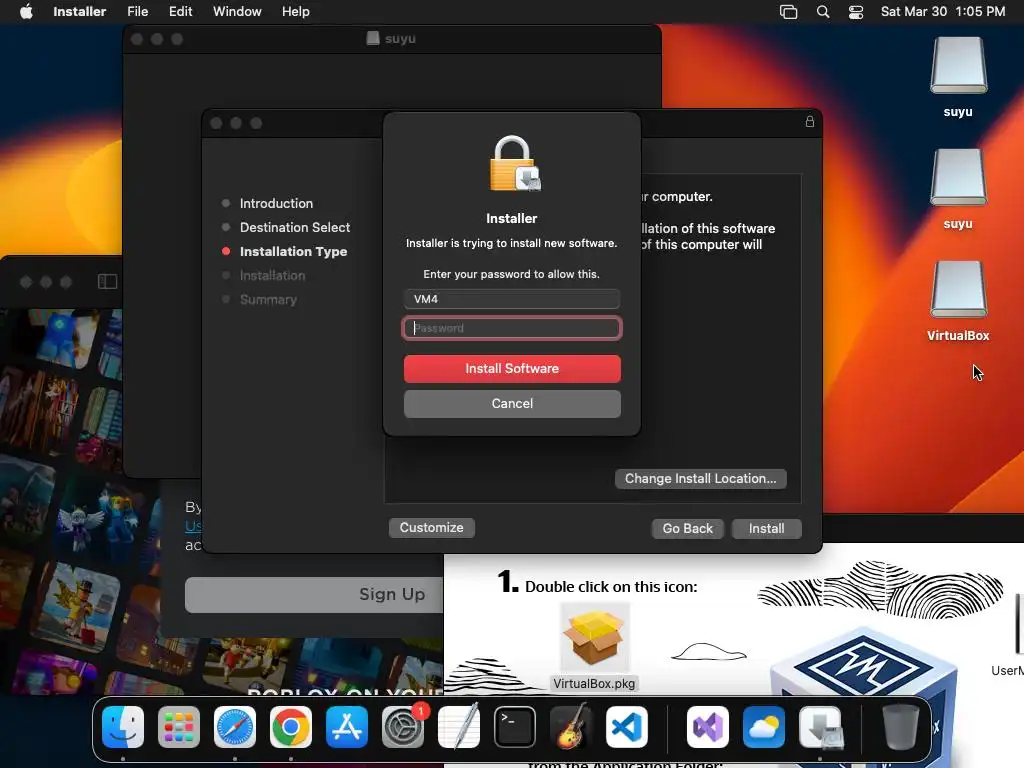
Task: Open Google Chrome from the Dock
Action: coord(291,727)
